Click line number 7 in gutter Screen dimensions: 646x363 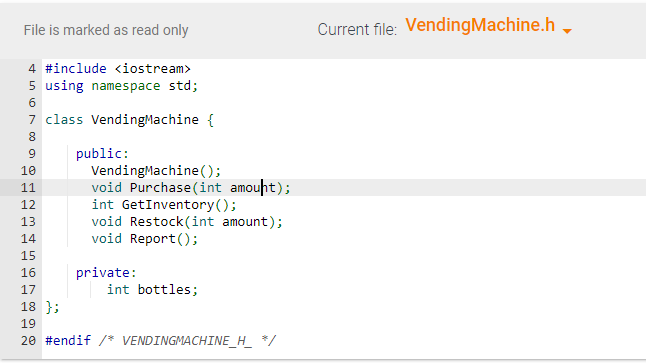(x=32, y=120)
